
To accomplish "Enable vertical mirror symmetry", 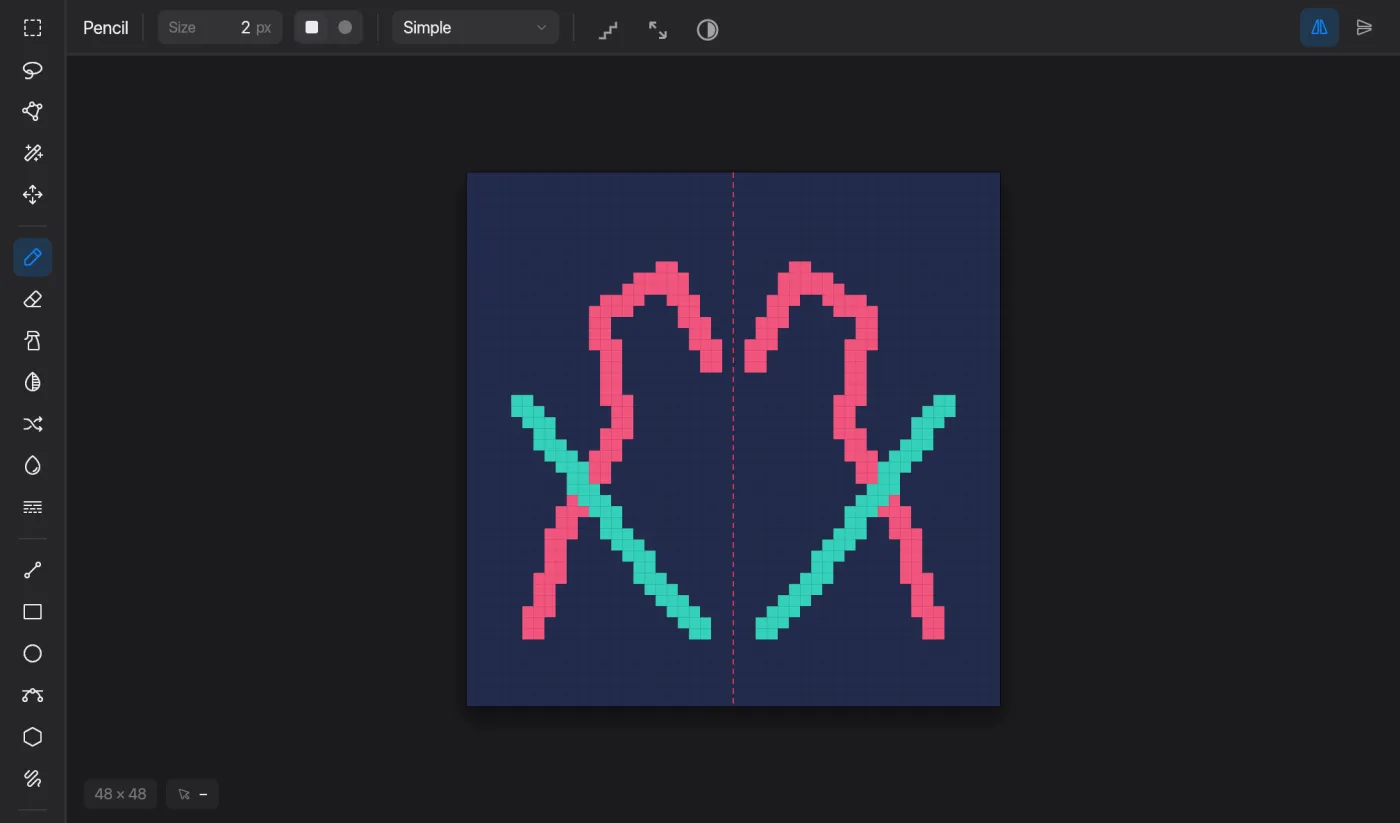I will click(x=1364, y=28).
